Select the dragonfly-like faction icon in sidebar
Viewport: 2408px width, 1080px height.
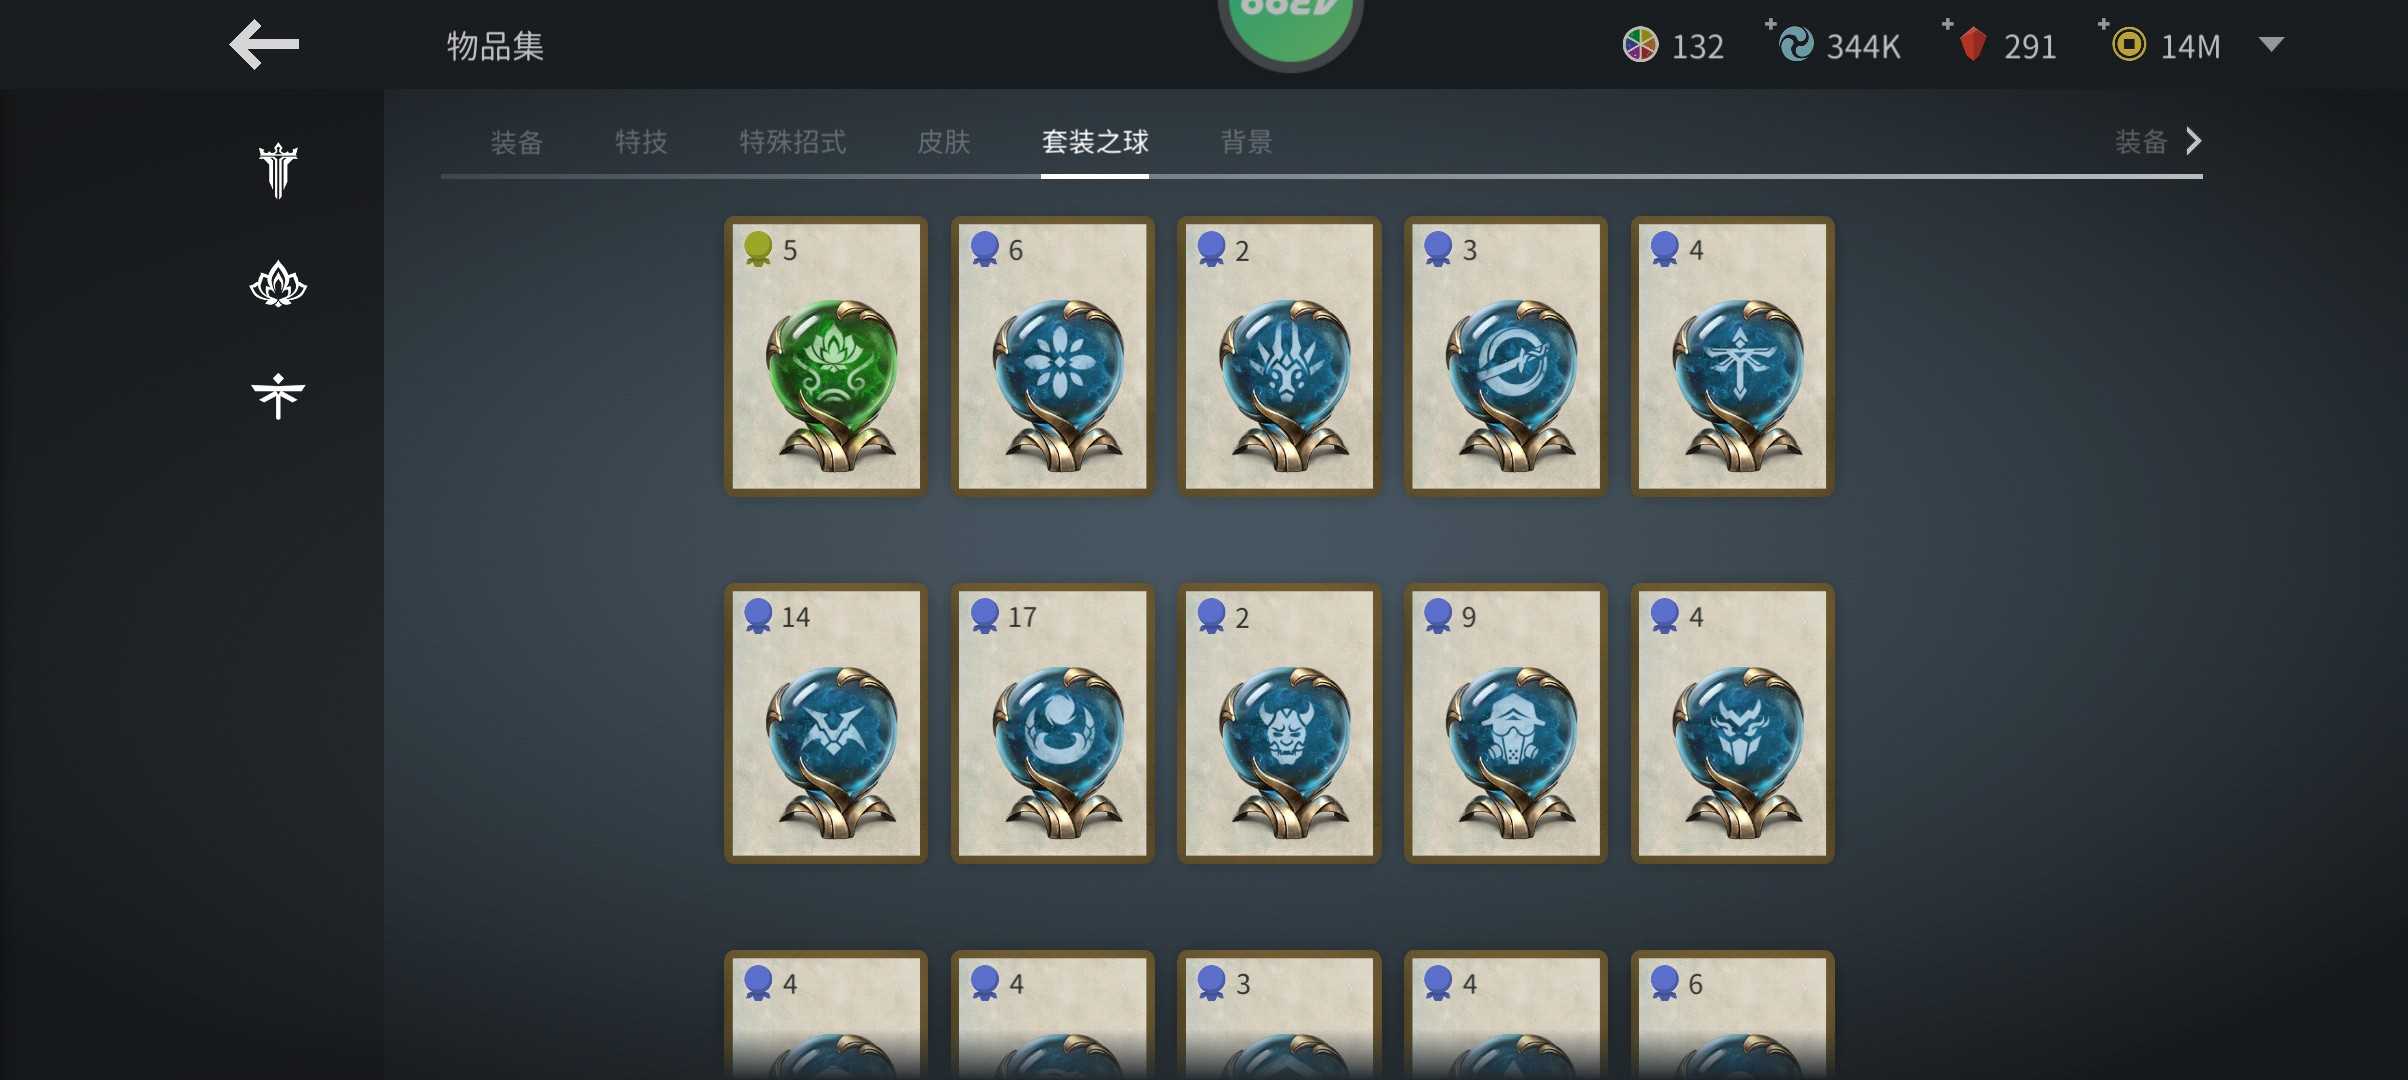278,396
